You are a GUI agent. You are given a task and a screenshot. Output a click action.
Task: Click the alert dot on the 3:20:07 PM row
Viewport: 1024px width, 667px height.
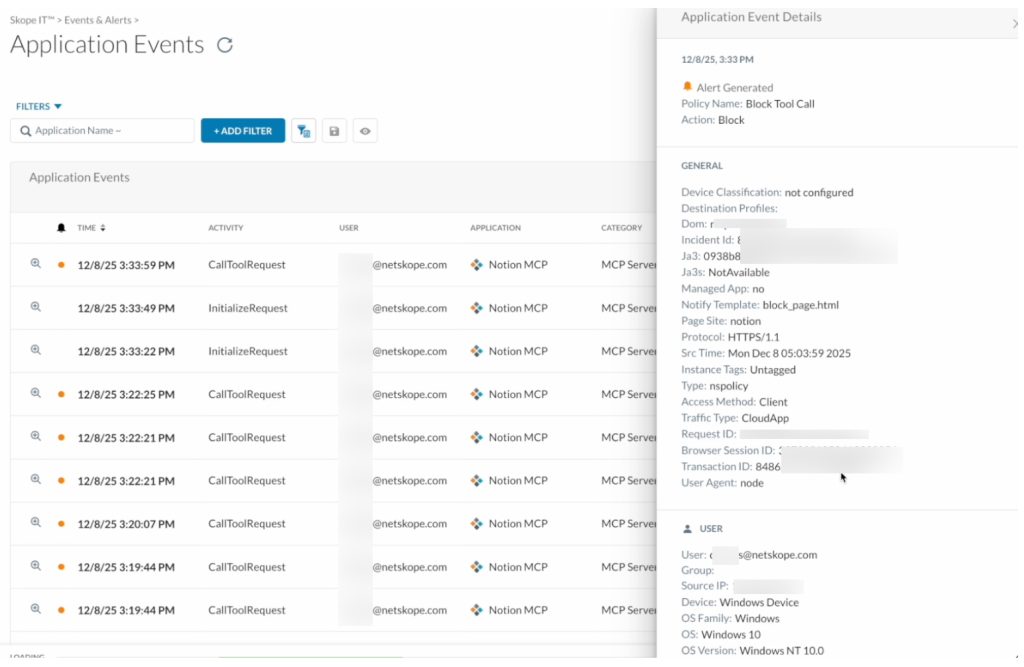[x=61, y=524]
